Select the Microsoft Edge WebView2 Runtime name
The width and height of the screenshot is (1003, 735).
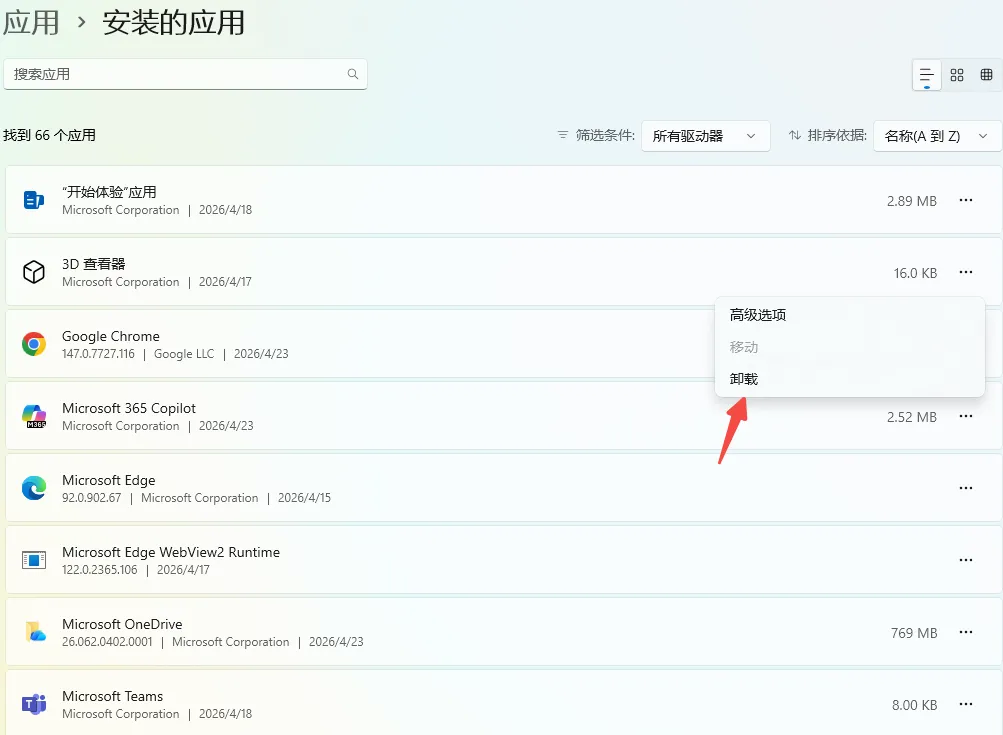click(171, 552)
